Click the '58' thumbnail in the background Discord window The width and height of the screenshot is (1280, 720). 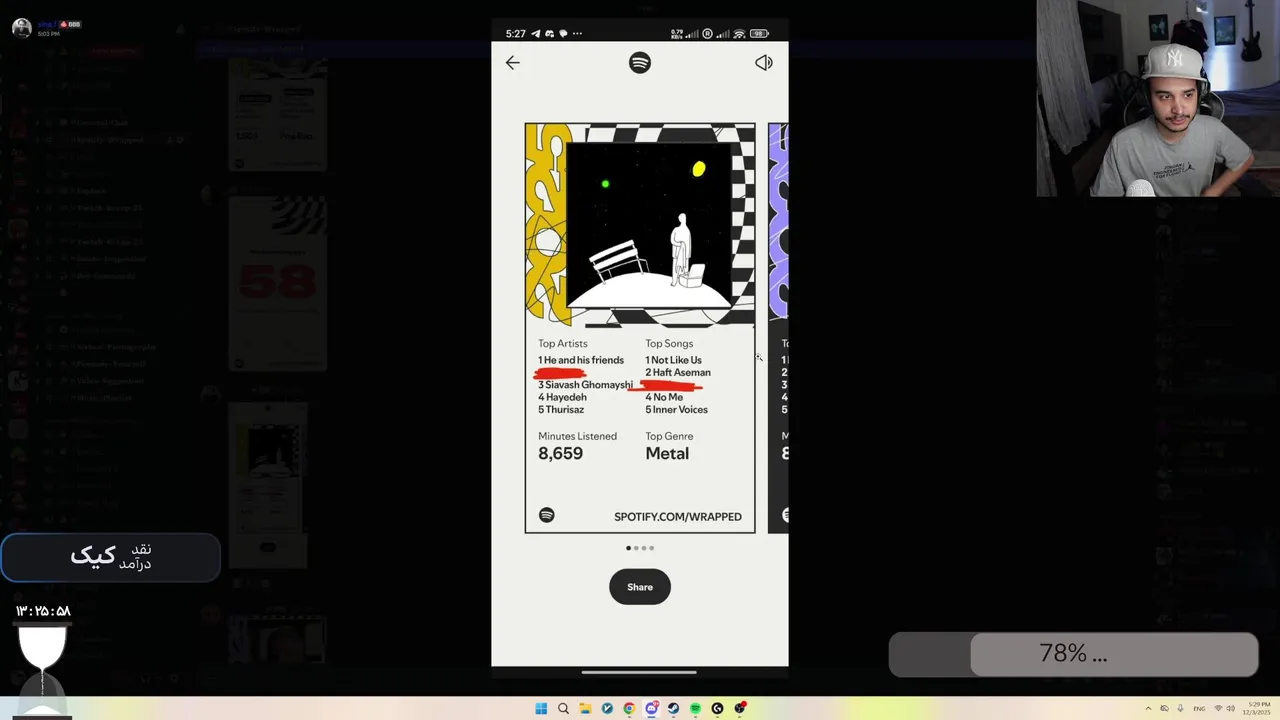(277, 282)
